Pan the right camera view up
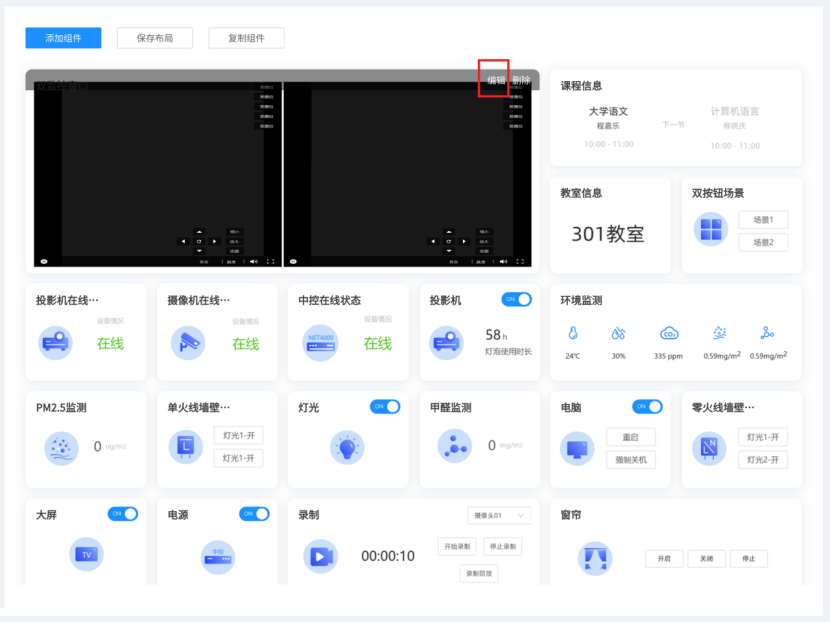Image resolution: width=830 pixels, height=622 pixels. [x=449, y=232]
